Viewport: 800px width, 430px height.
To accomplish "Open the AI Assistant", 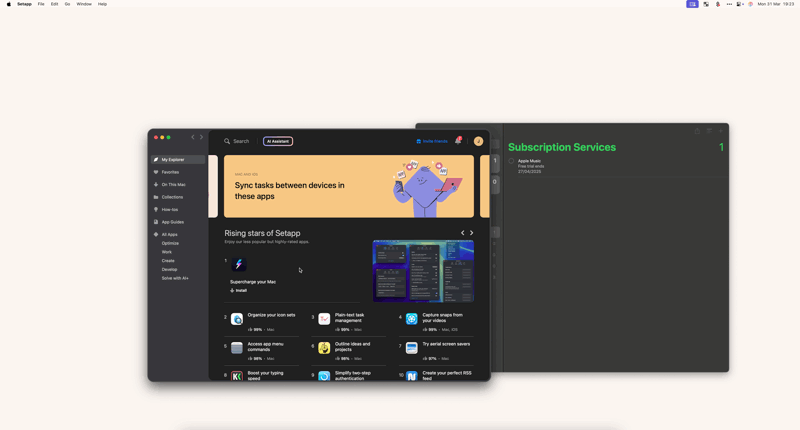I will 278,141.
